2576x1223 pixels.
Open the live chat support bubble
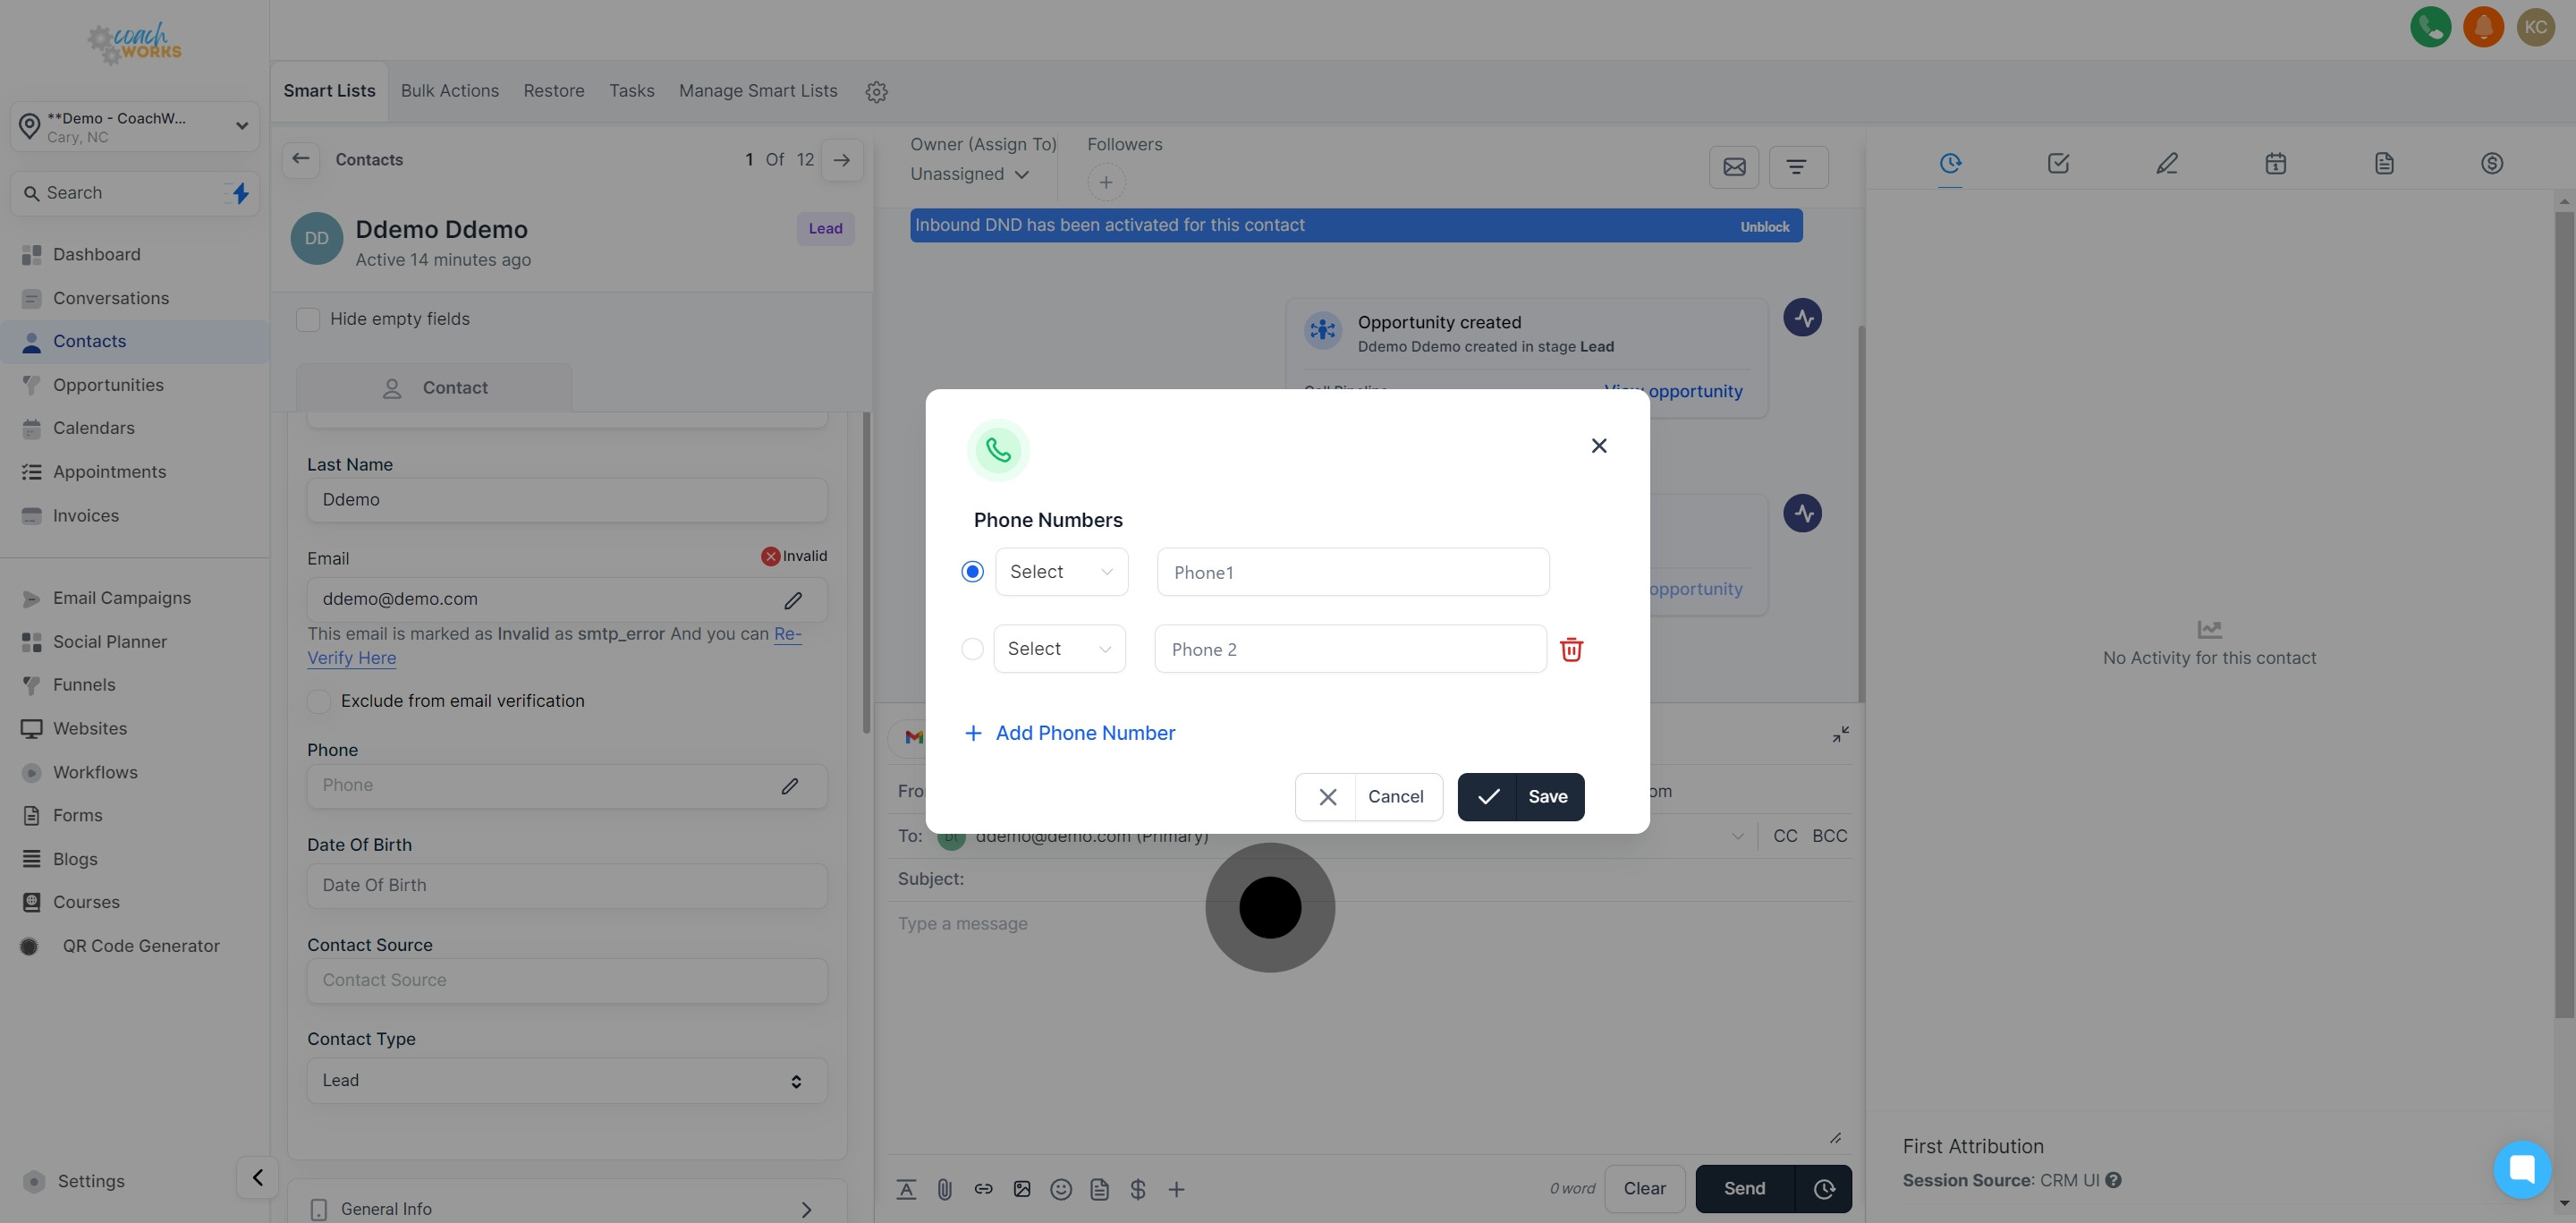coord(2521,1168)
